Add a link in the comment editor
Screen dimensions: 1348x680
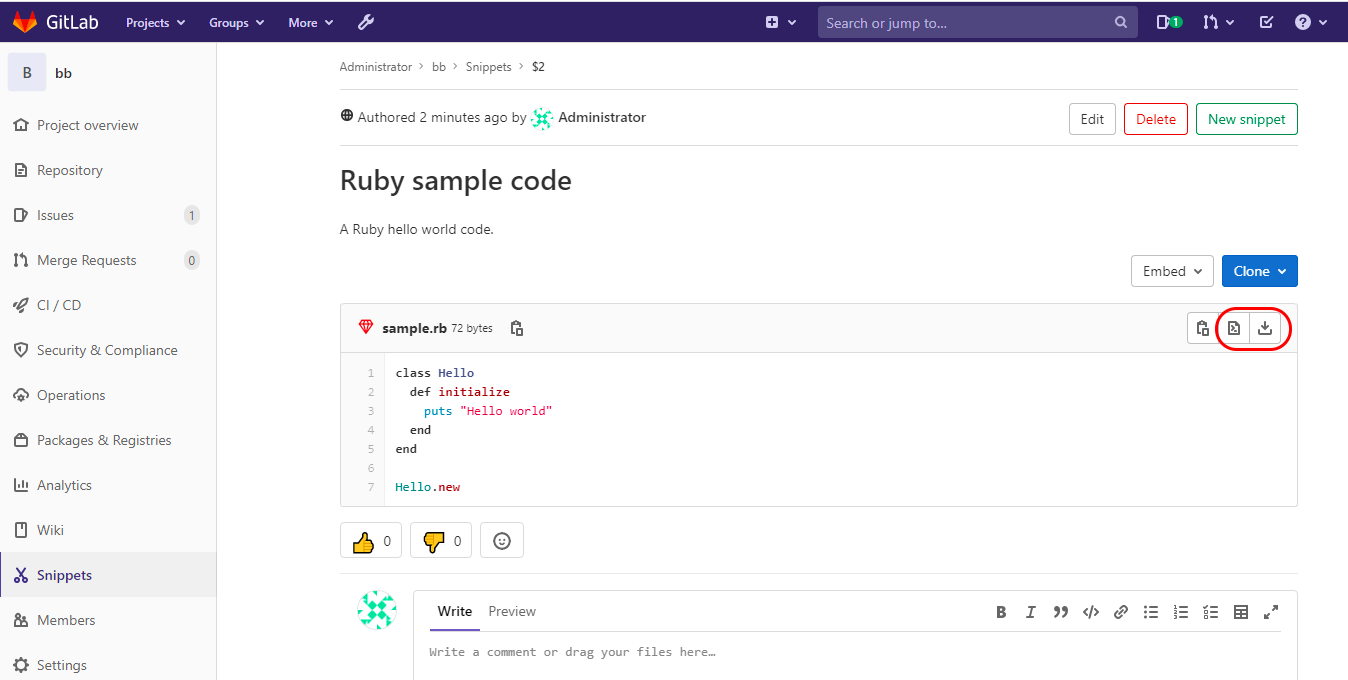[x=1121, y=612]
